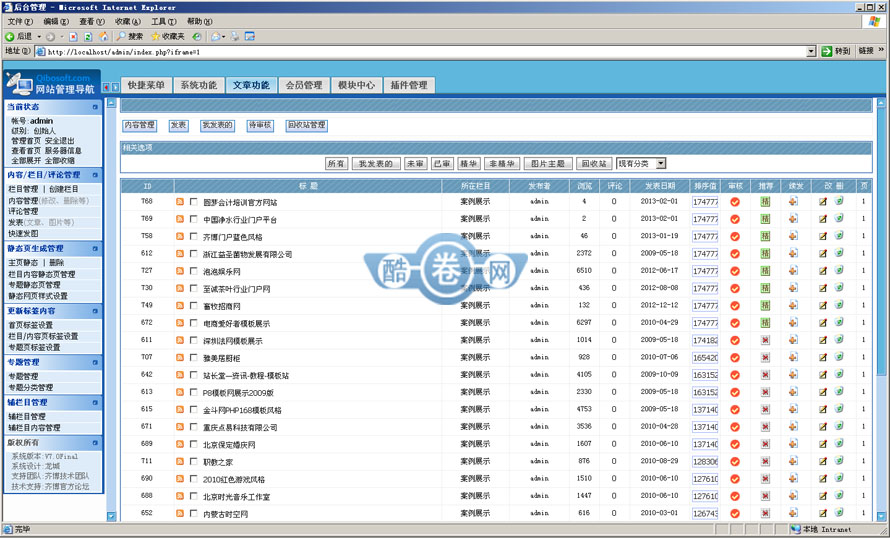This screenshot has width=890, height=538.
Task: Click the 图片主题 filter button
Action: [548, 163]
